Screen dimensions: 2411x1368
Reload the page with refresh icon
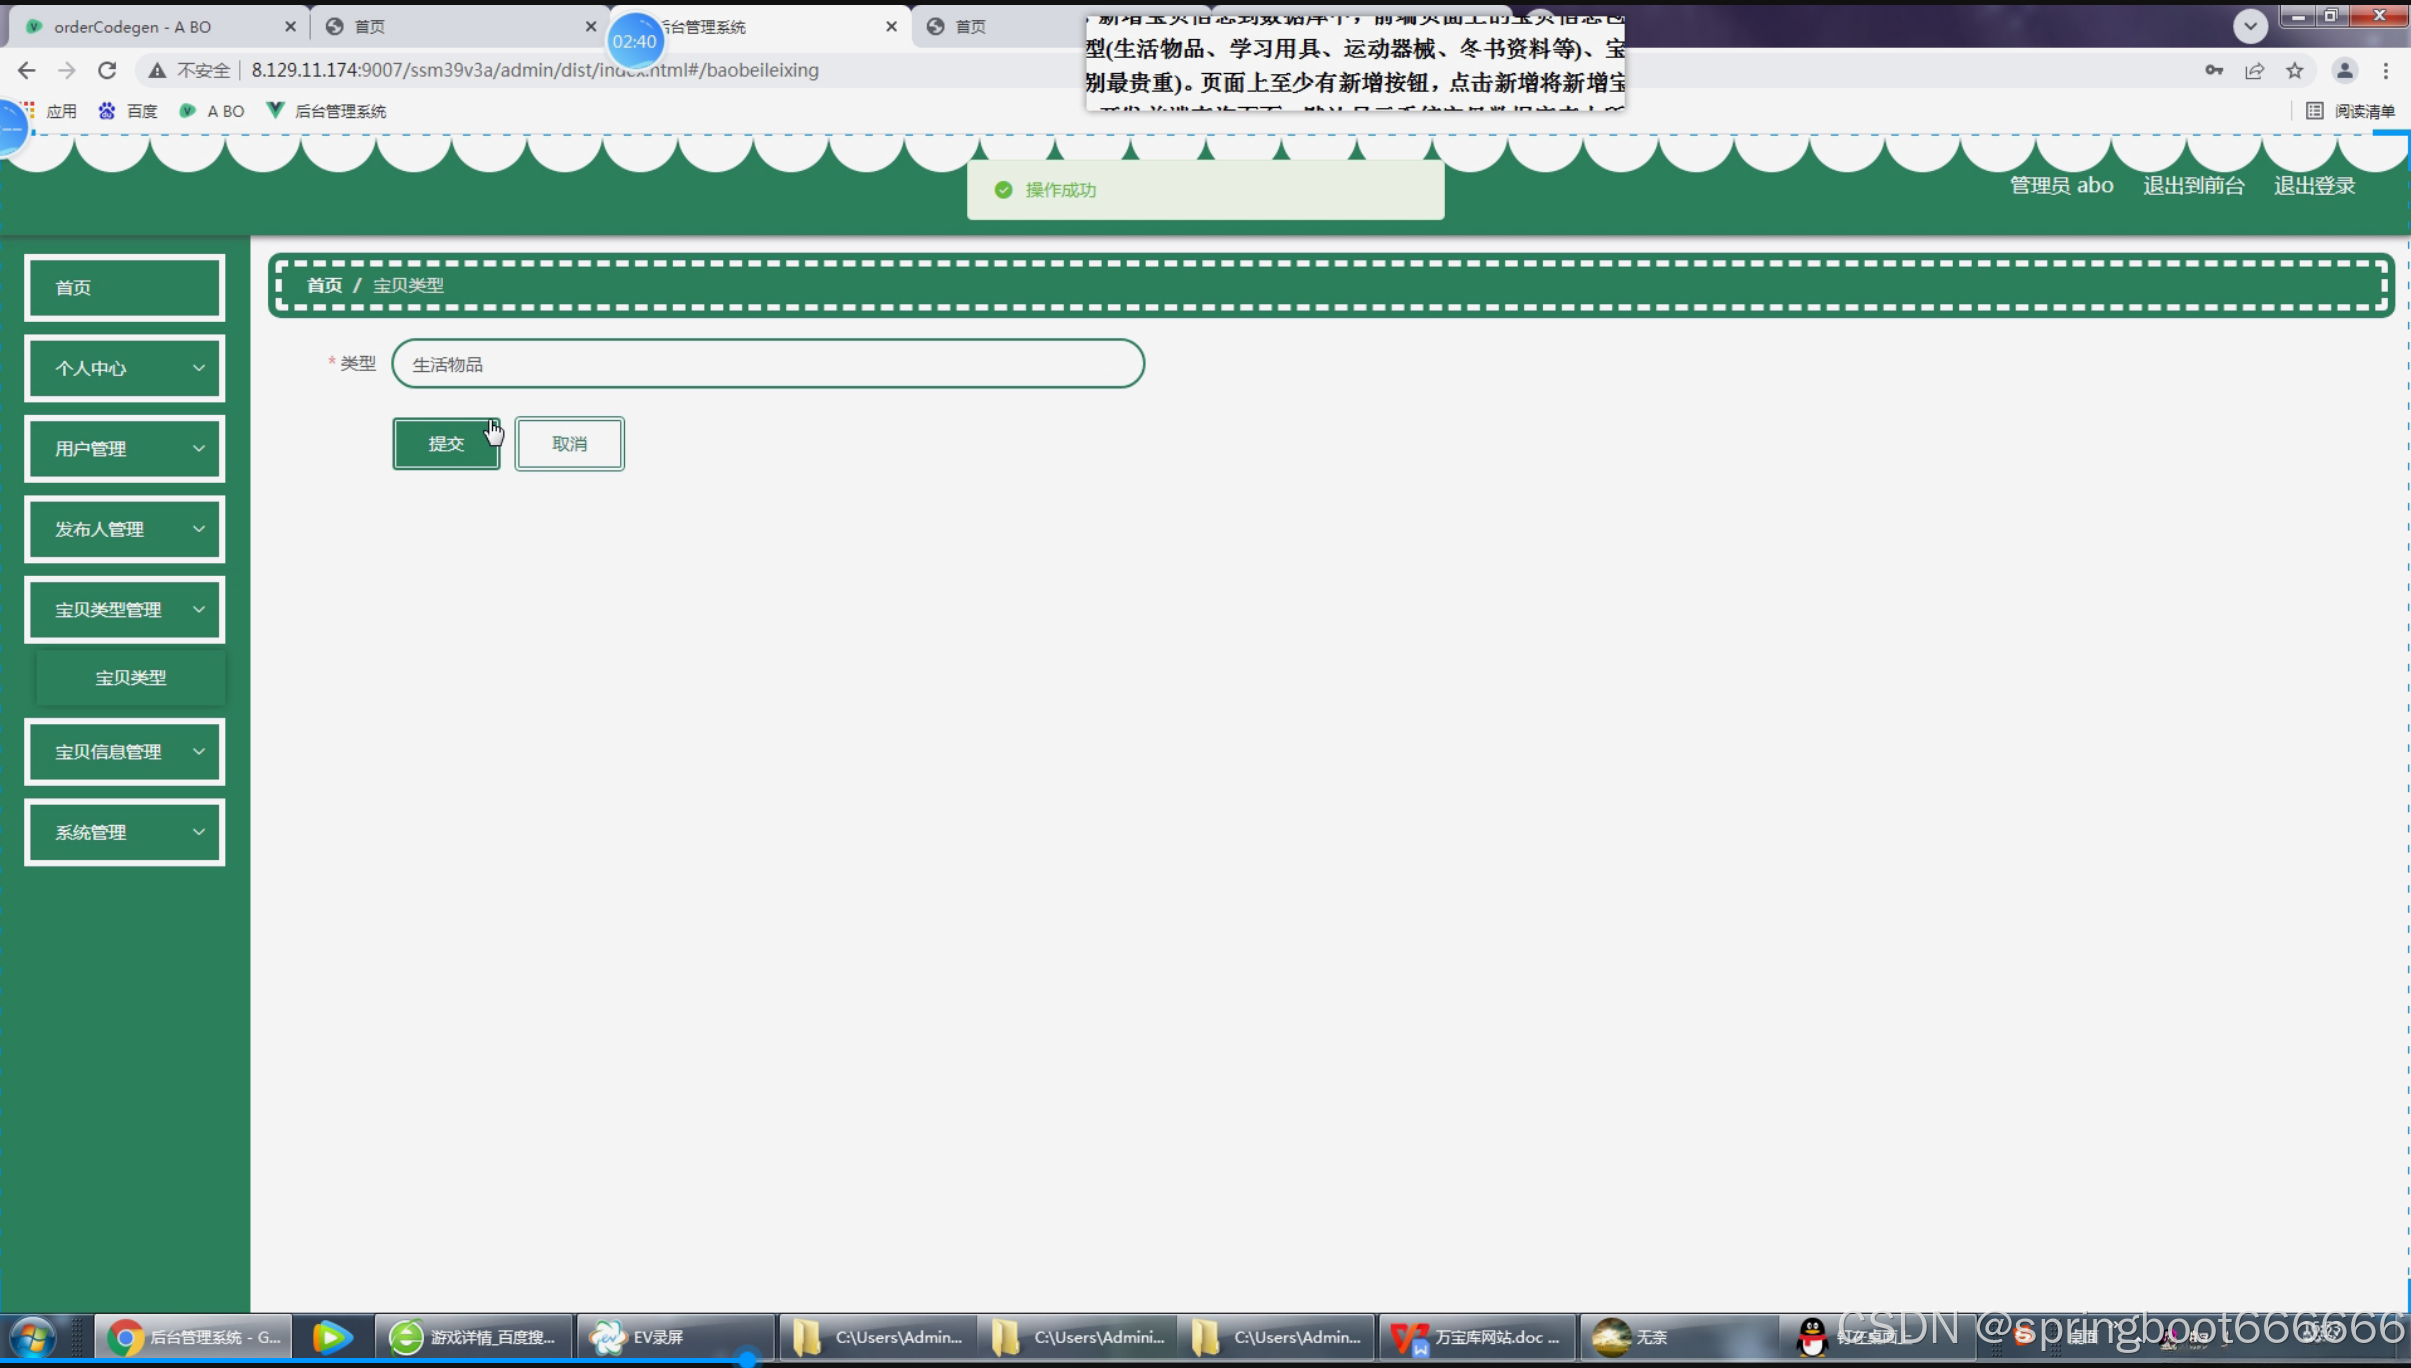pyautogui.click(x=107, y=70)
